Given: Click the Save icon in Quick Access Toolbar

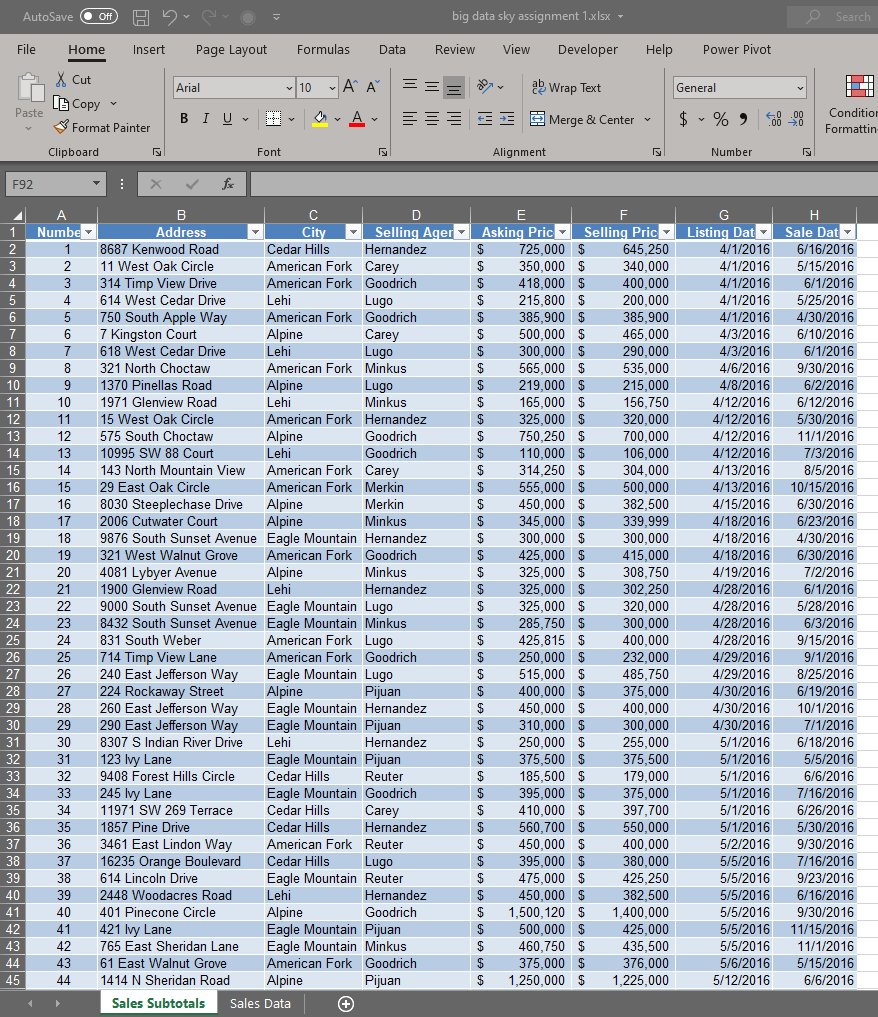Looking at the screenshot, I should 139,16.
